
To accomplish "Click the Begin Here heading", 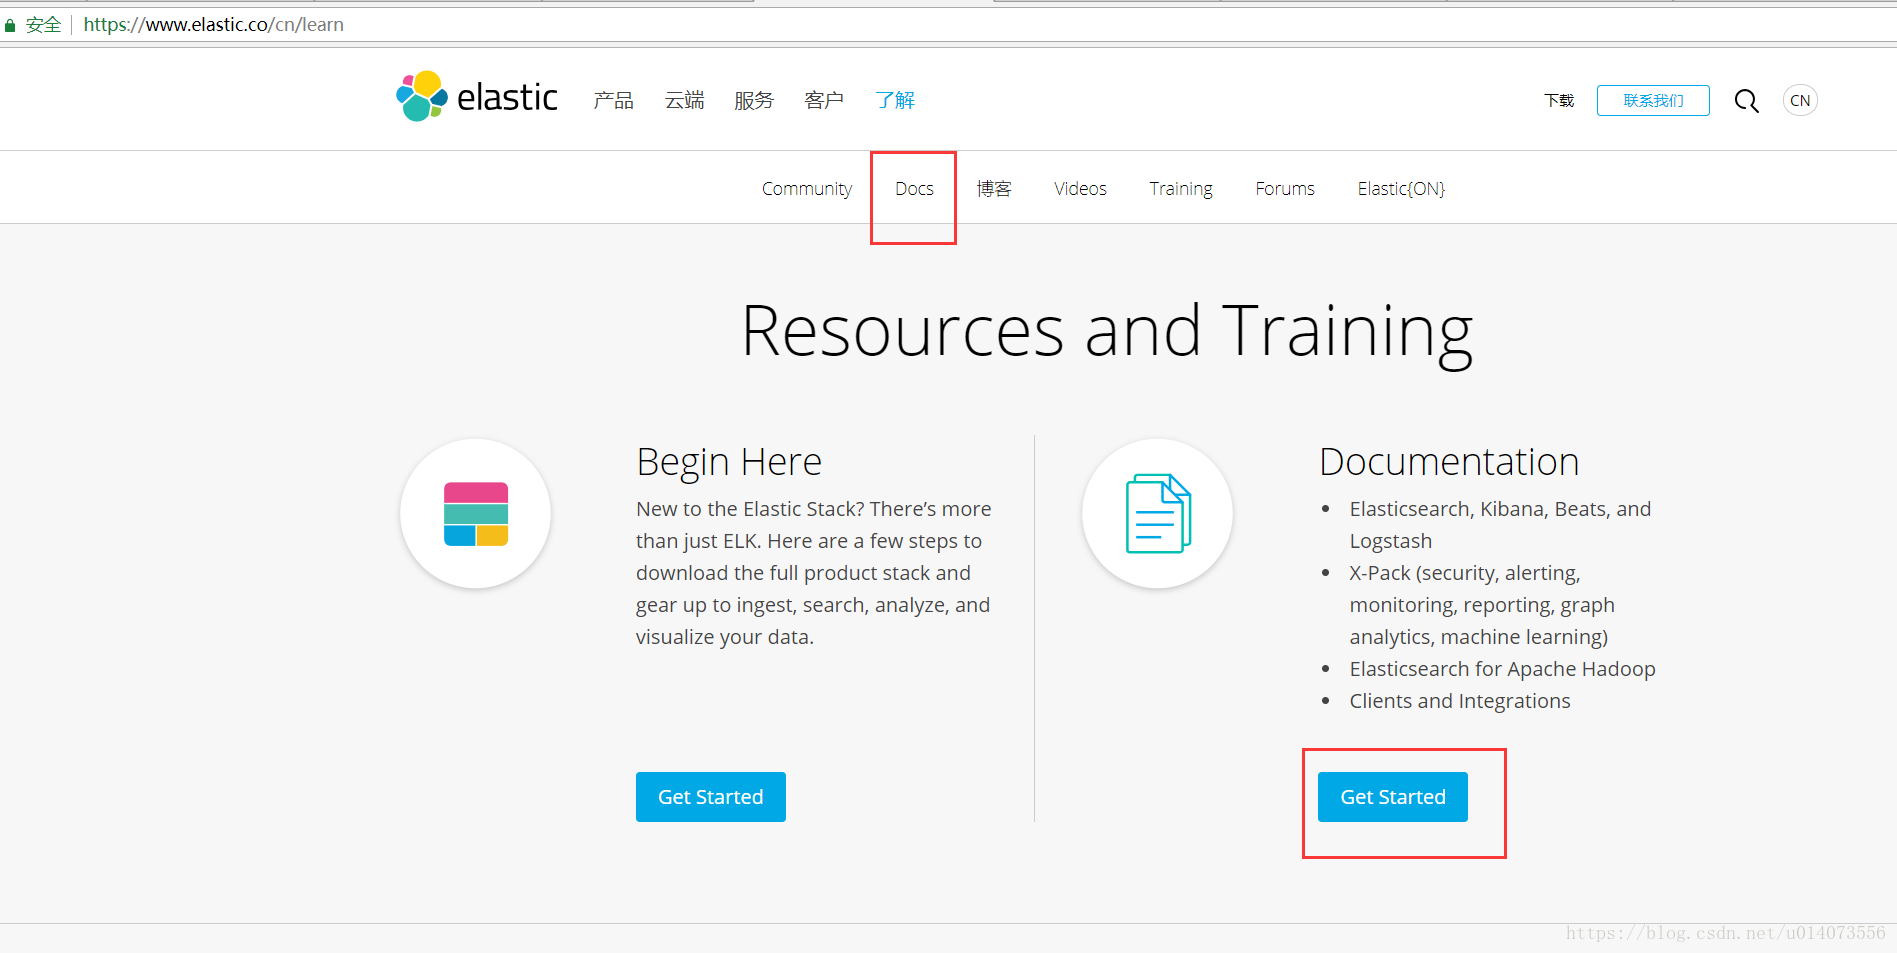I will point(729,462).
